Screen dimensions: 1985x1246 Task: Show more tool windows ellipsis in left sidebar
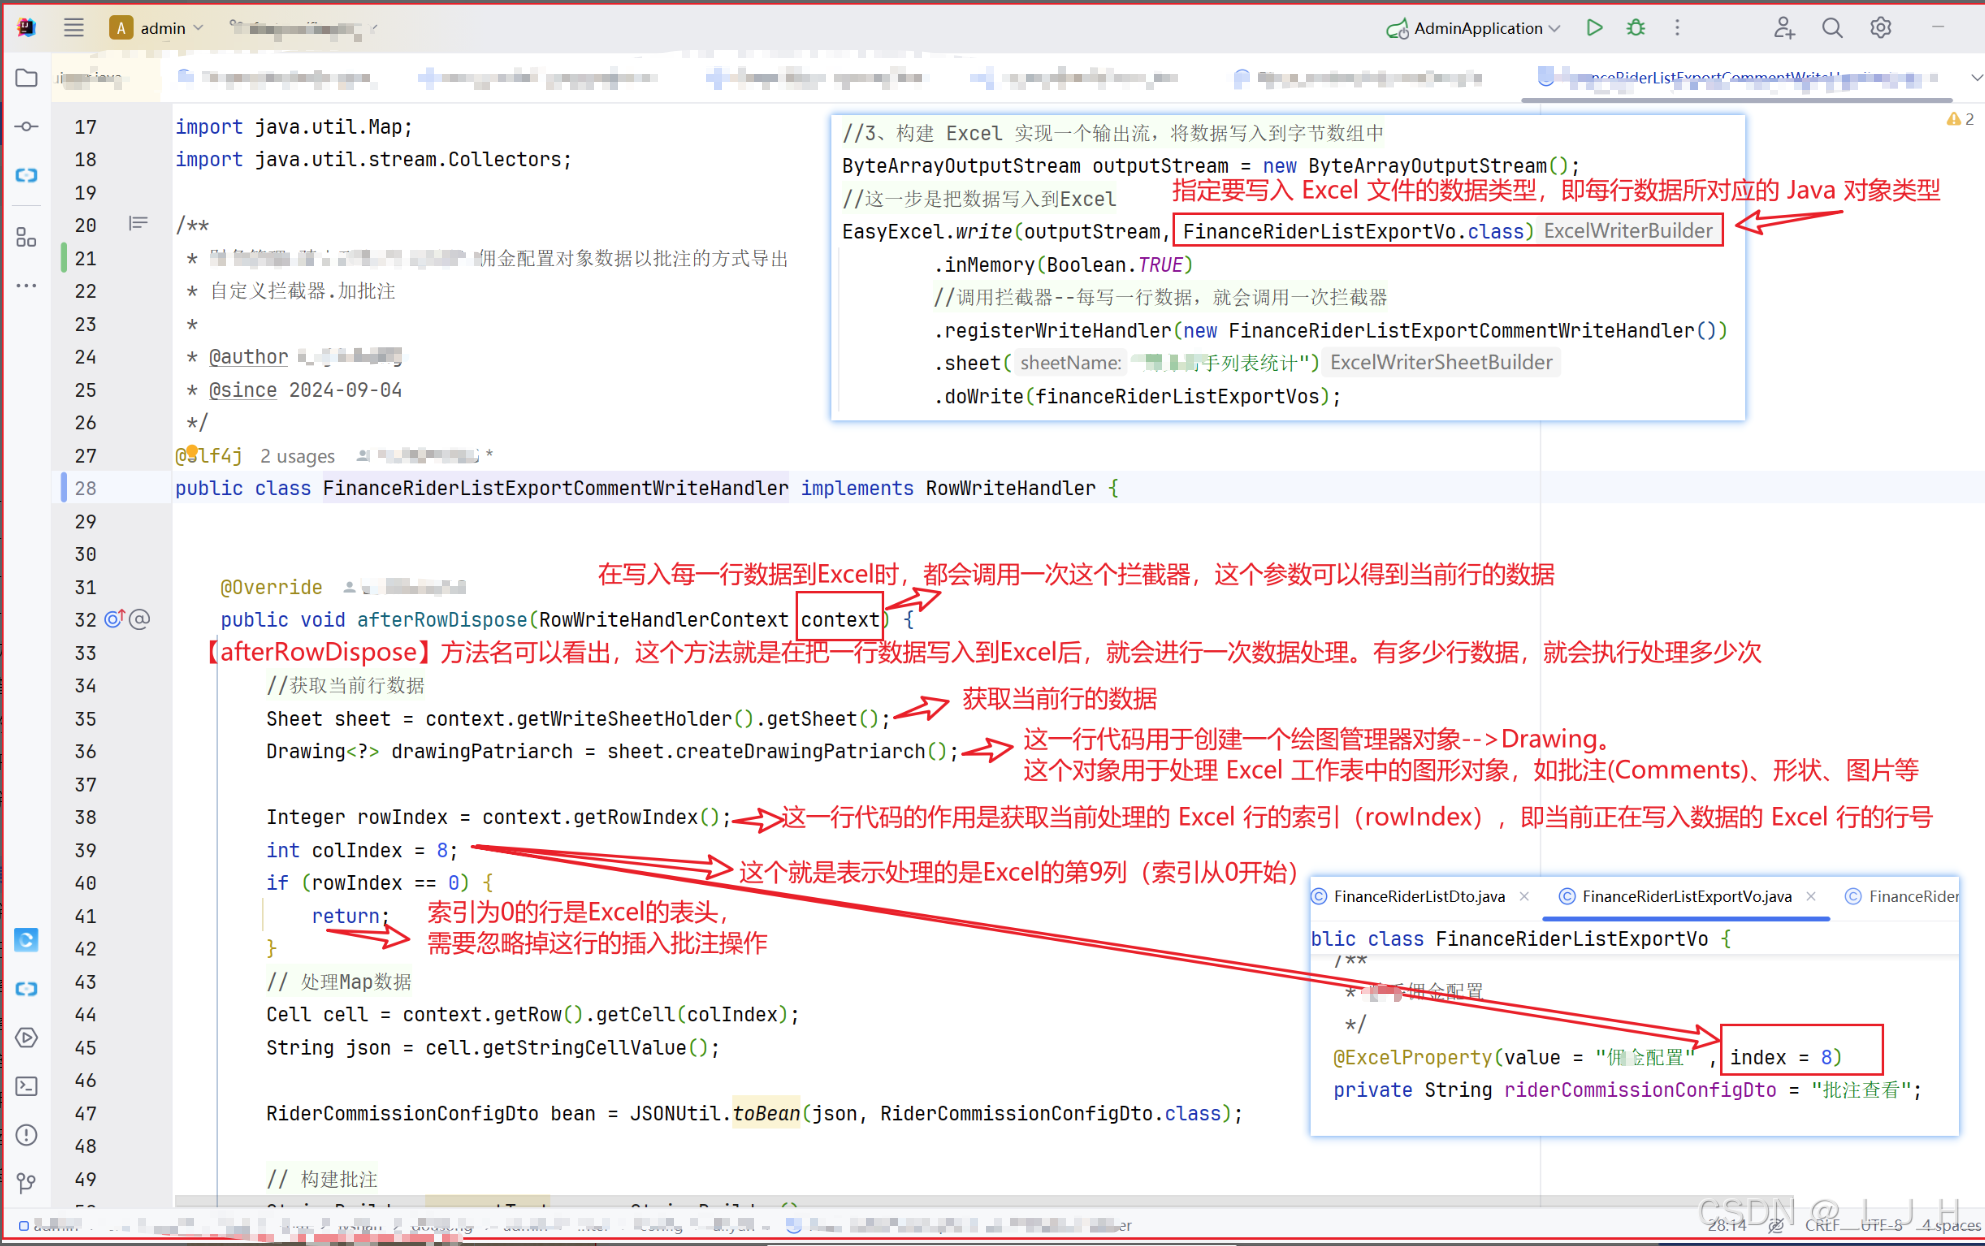[27, 286]
